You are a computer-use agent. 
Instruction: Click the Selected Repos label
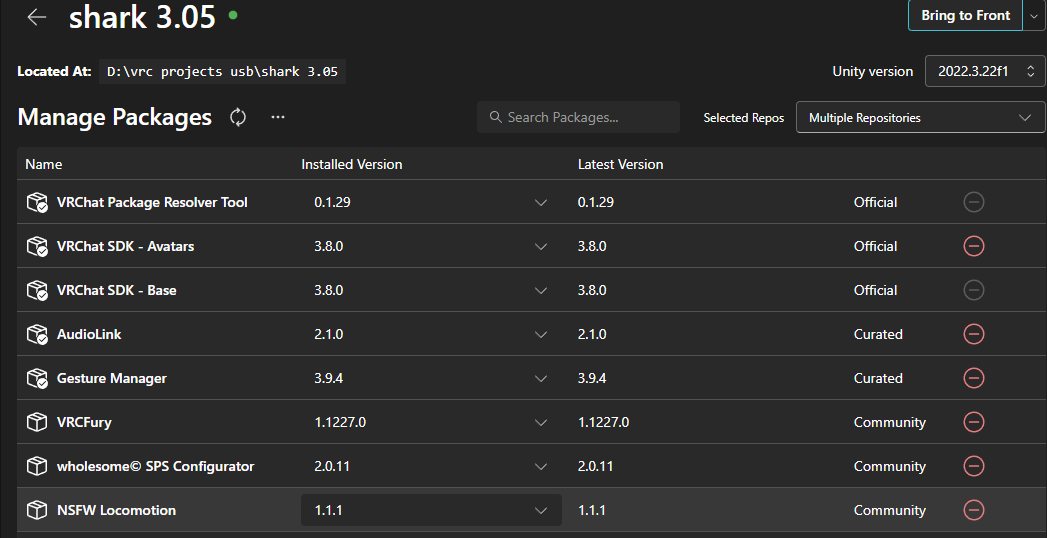(744, 118)
